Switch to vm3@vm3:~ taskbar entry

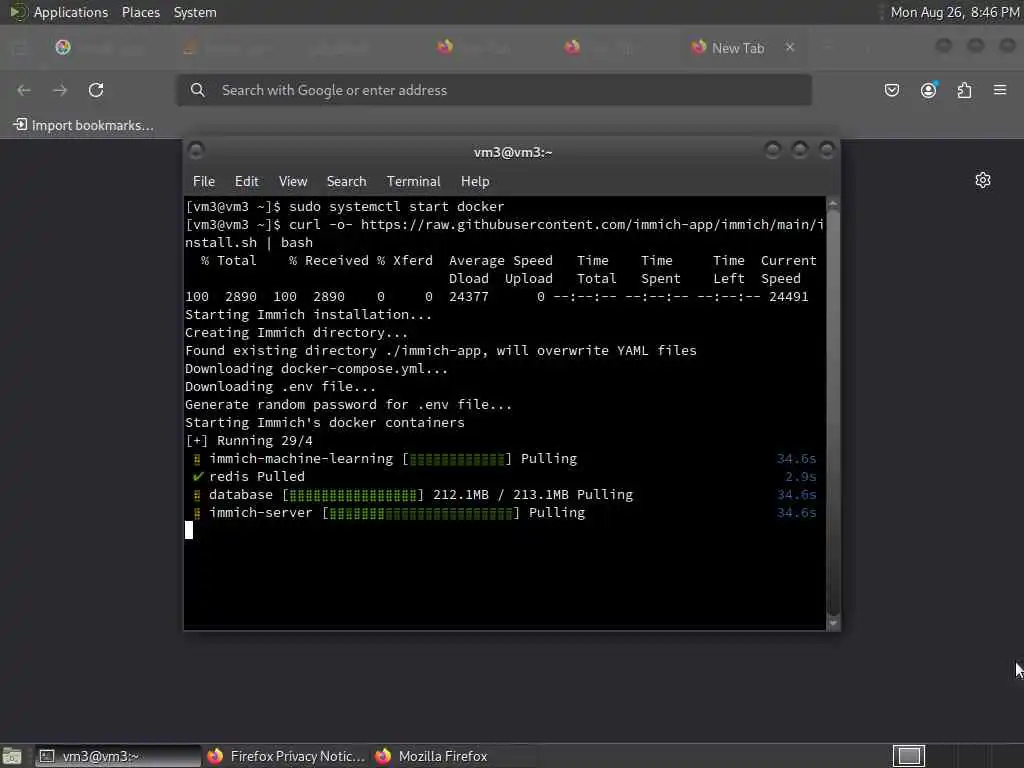coord(118,756)
